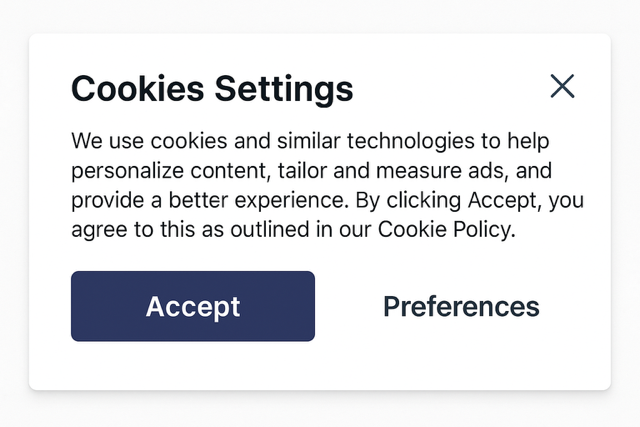
Task: Click the Cookies Settings heading
Action: (212, 89)
